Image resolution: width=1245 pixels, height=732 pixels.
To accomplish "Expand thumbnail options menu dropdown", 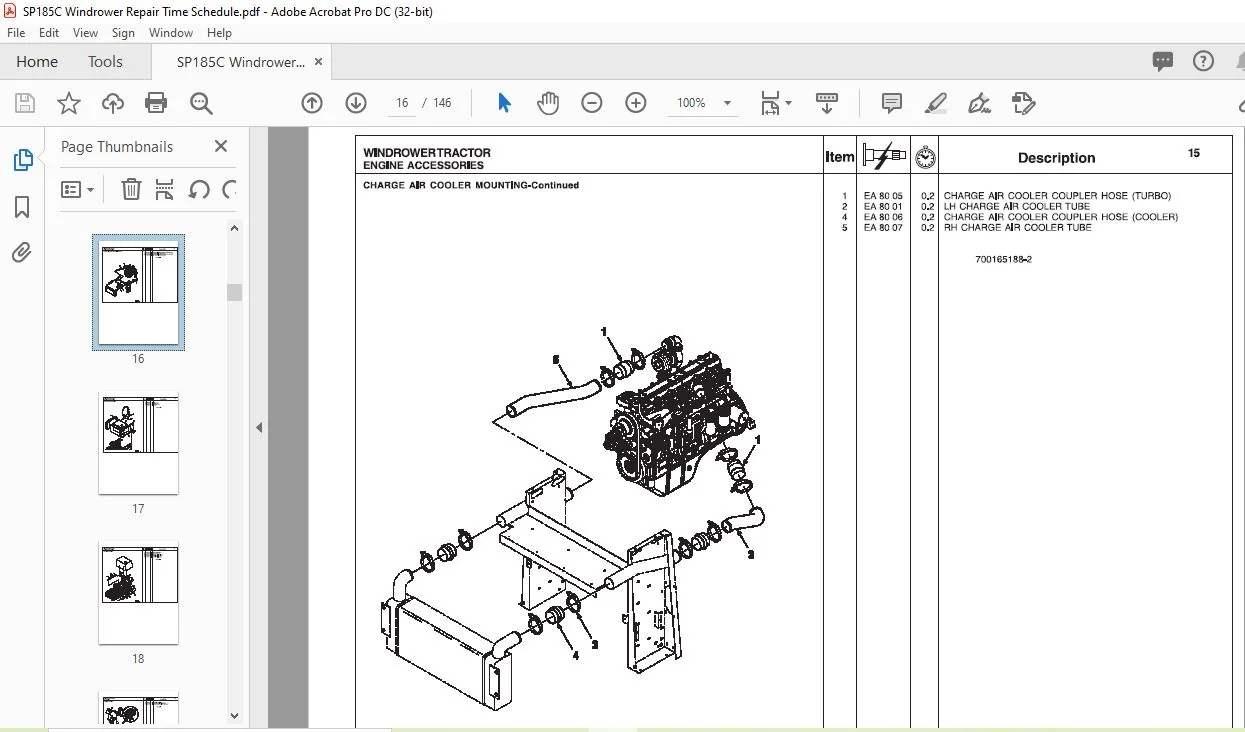I will [x=78, y=189].
